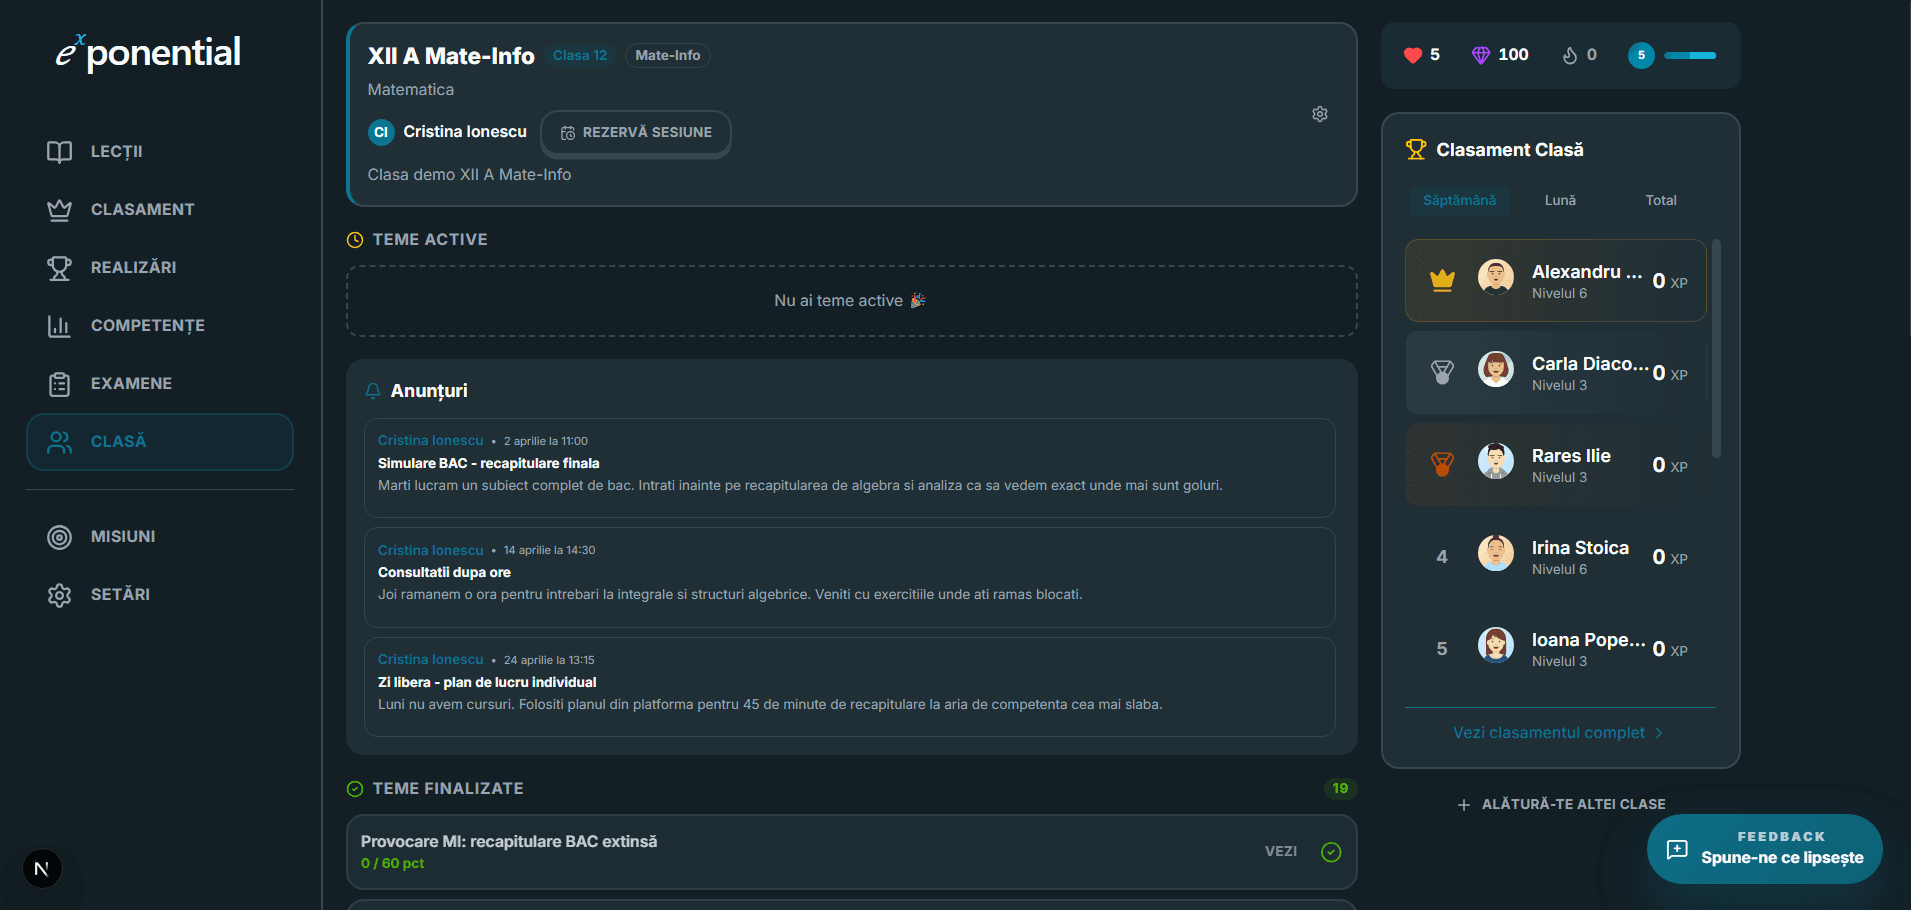Click the feedback message icon
Image resolution: width=1911 pixels, height=910 pixels.
pos(1677,849)
